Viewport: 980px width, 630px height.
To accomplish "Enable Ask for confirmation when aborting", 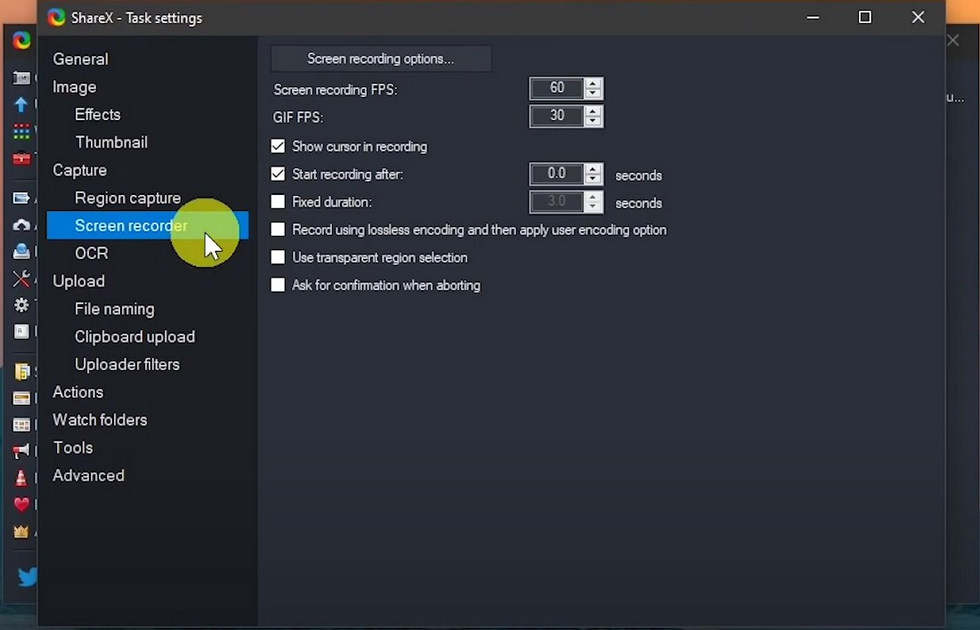I will [x=277, y=285].
